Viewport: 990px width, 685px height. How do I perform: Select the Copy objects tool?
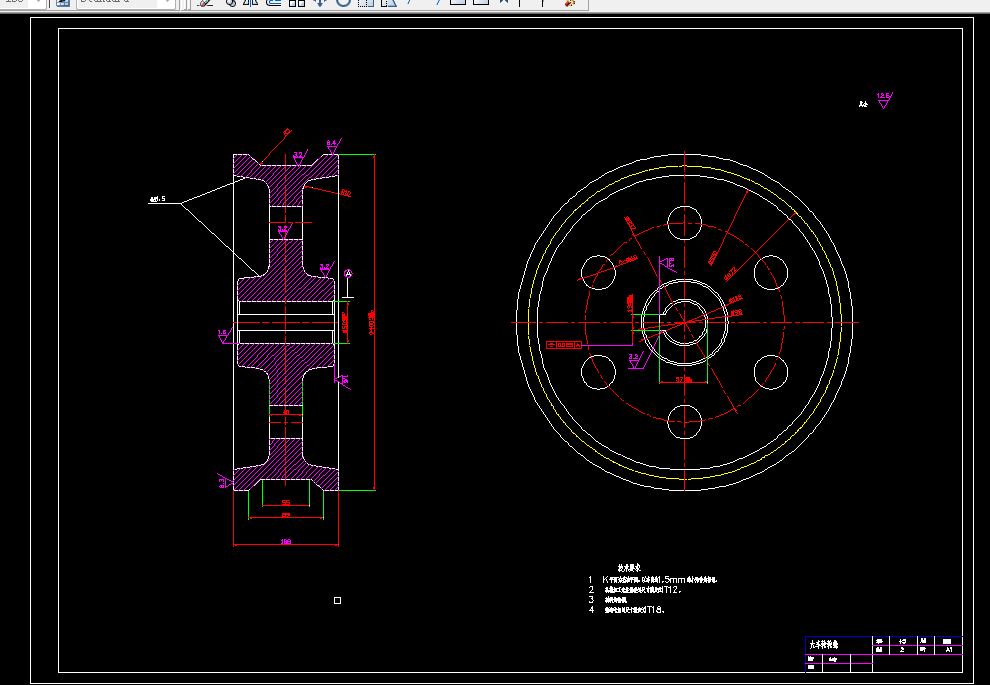pos(230,3)
